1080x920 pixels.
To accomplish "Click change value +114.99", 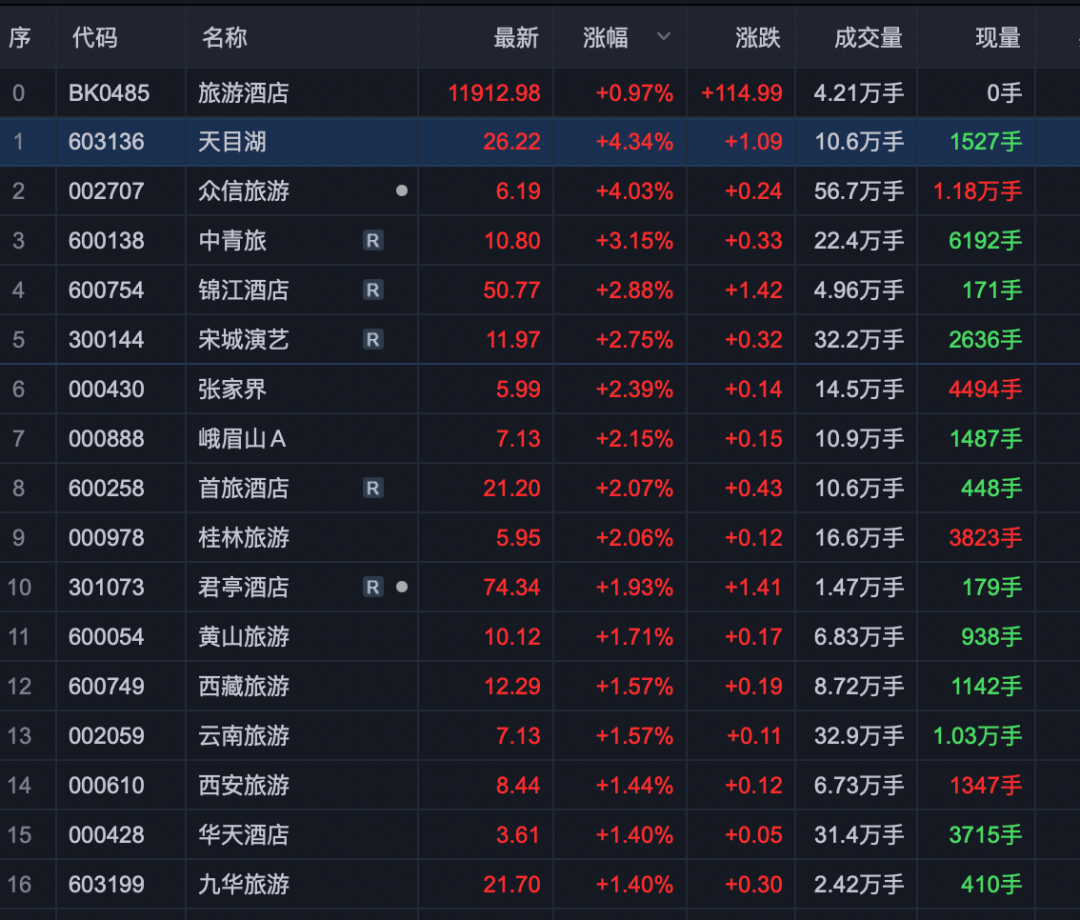I will [742, 93].
